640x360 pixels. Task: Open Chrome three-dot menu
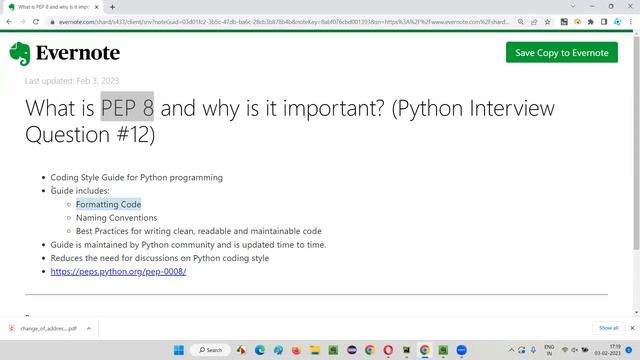tap(631, 22)
